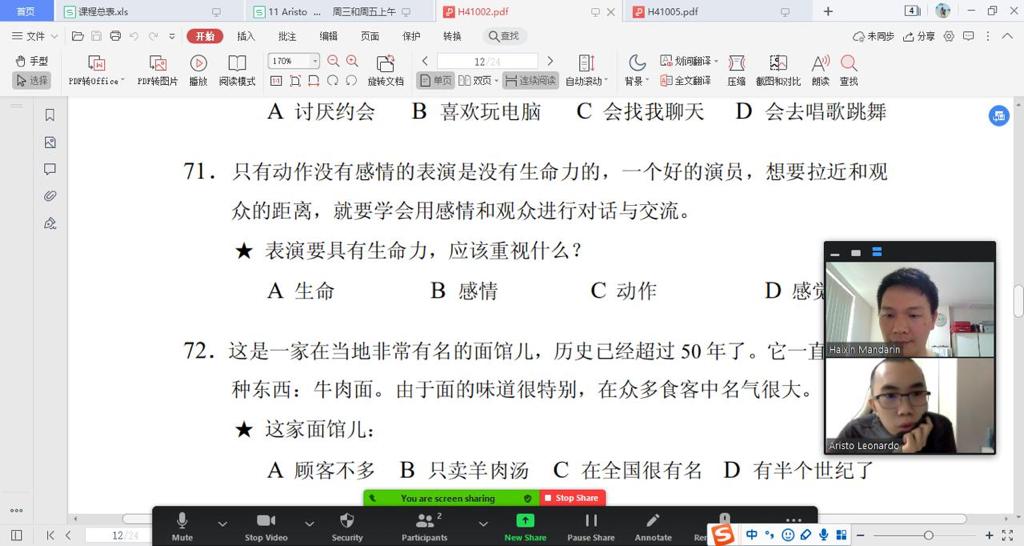Screen dimensions: 1024x546
Task: Click the 未同步 cloud sync button
Action: 873,36
